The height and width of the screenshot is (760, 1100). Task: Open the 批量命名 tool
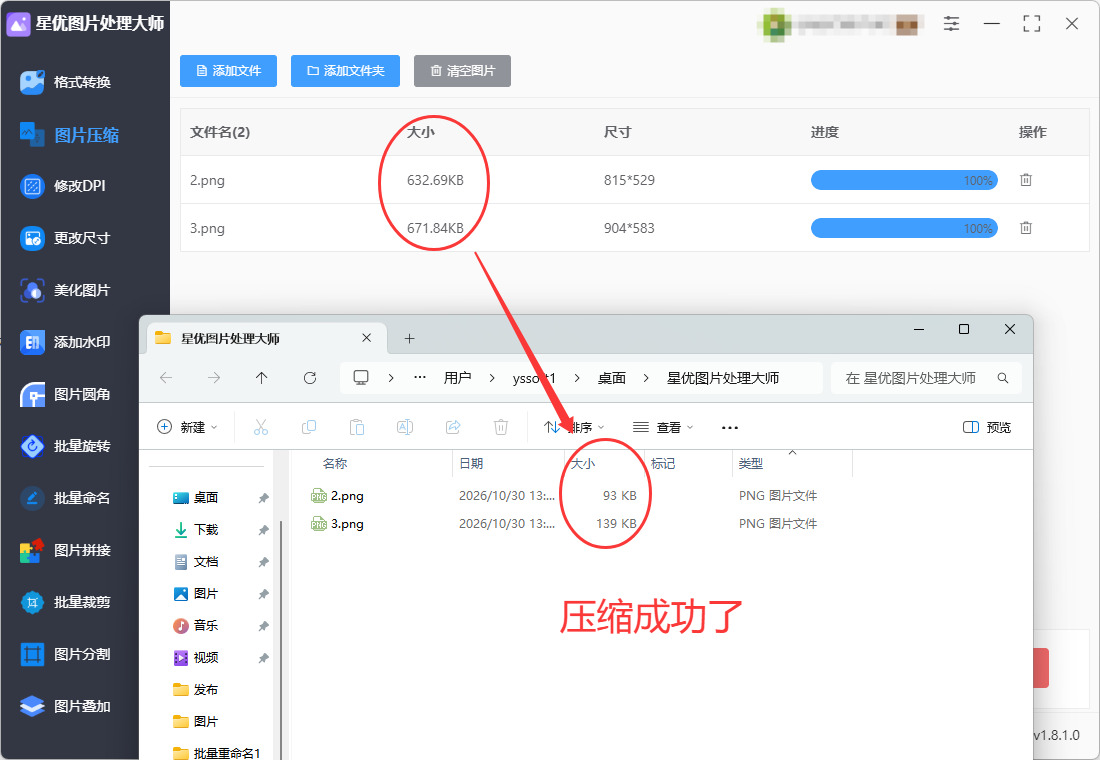click(65, 498)
